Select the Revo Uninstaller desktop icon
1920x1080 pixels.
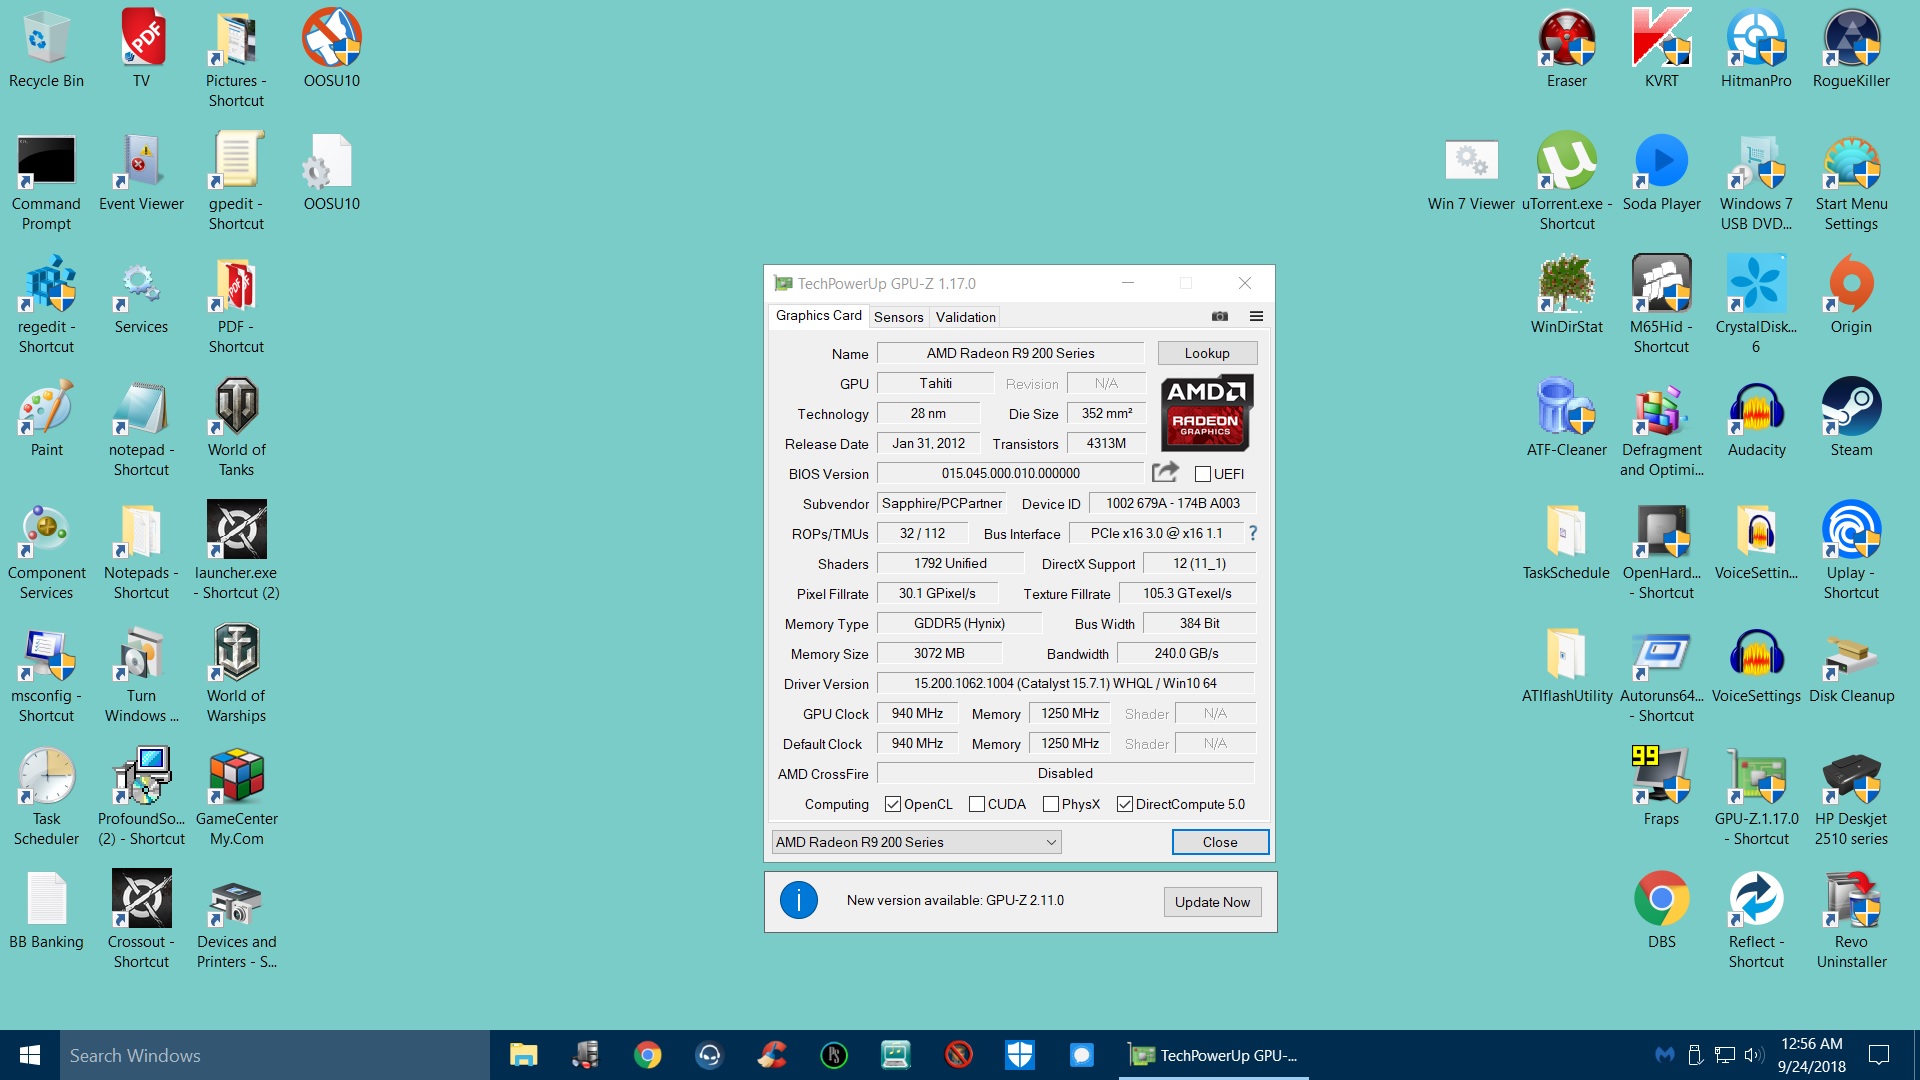point(1851,918)
